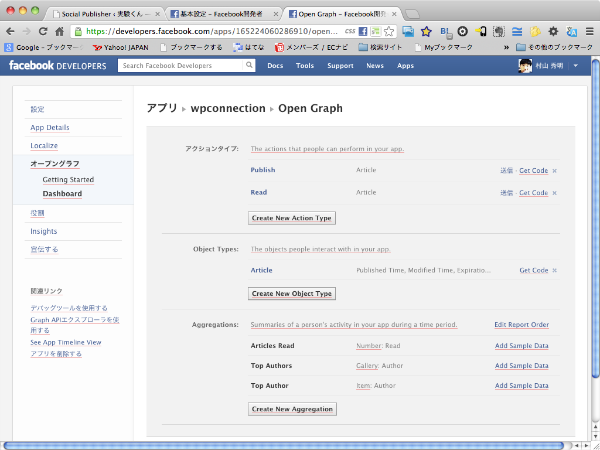Screen dimensions: 600x450
Task: Open the user account dropdown arrow
Action: (576, 65)
